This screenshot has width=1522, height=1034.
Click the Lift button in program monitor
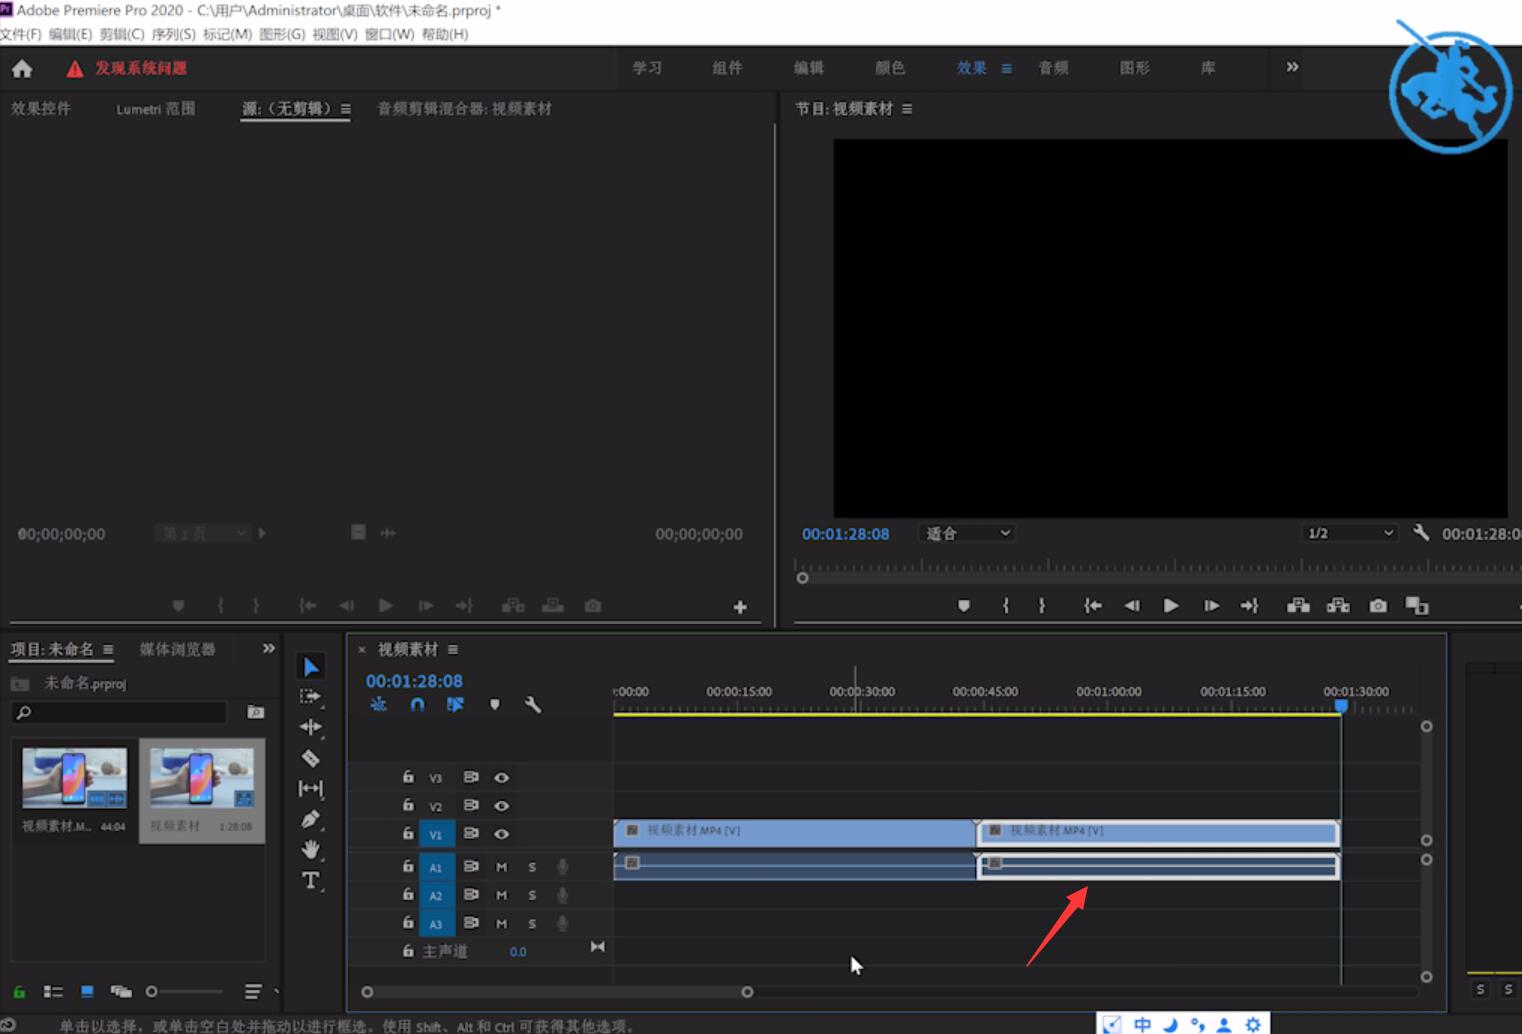tap(1298, 606)
